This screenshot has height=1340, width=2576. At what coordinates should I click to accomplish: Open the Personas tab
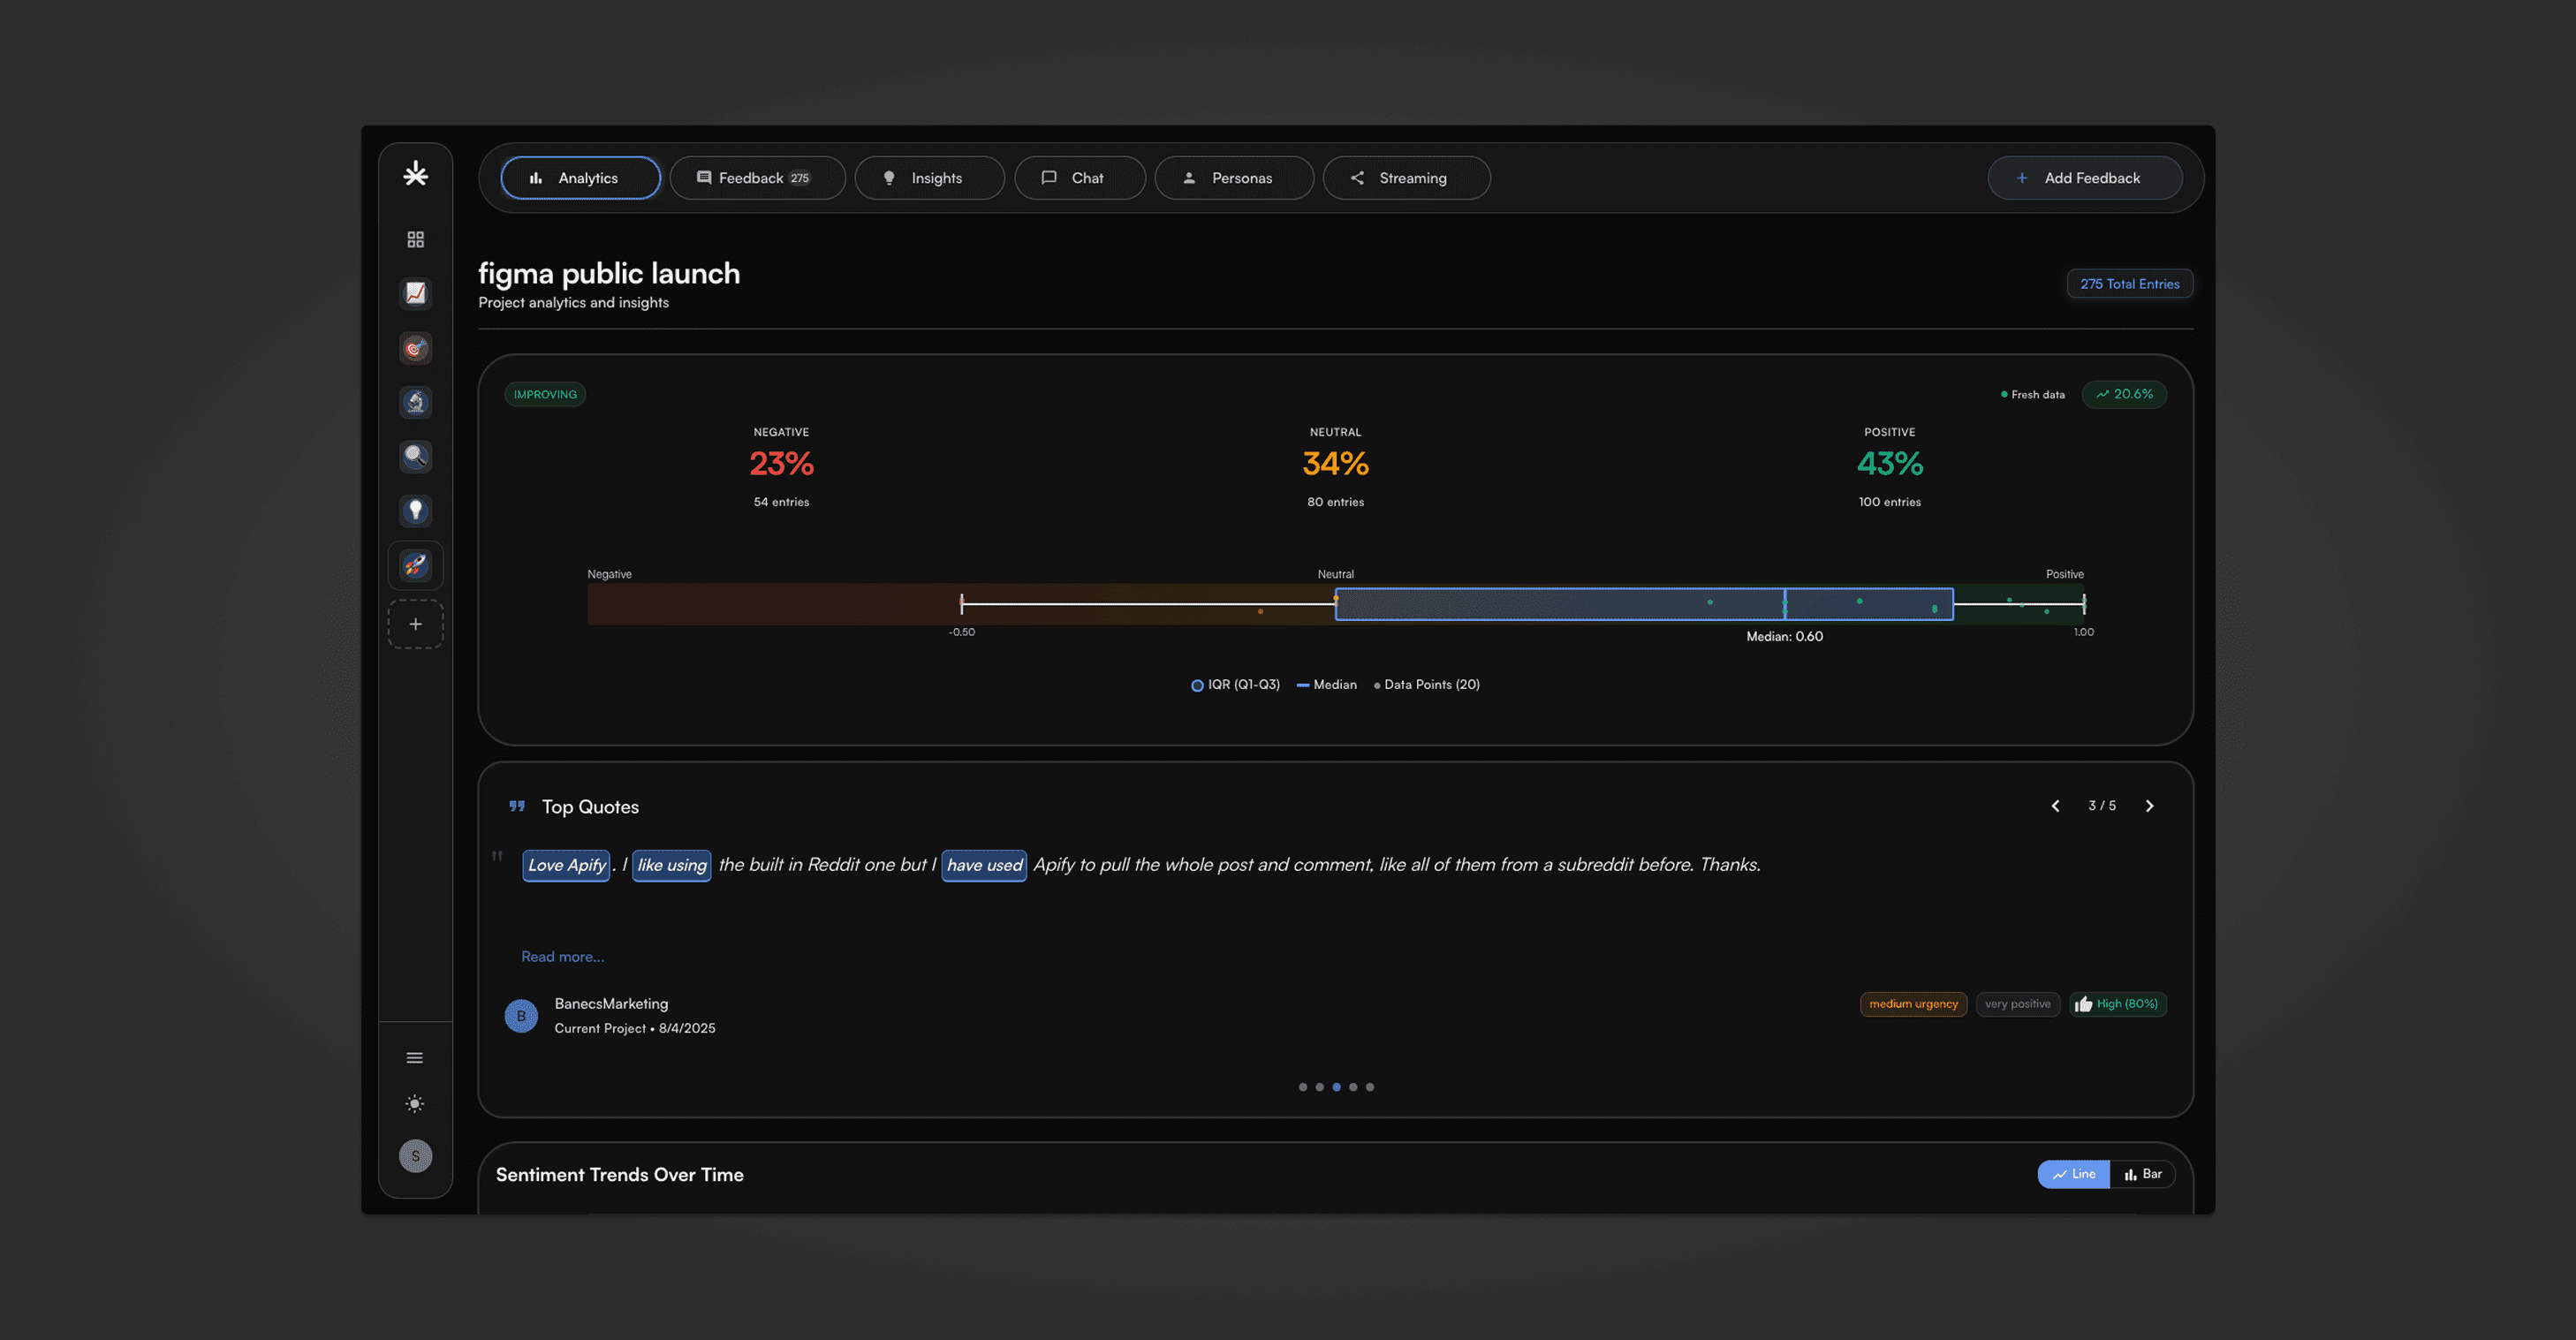[x=1233, y=178]
